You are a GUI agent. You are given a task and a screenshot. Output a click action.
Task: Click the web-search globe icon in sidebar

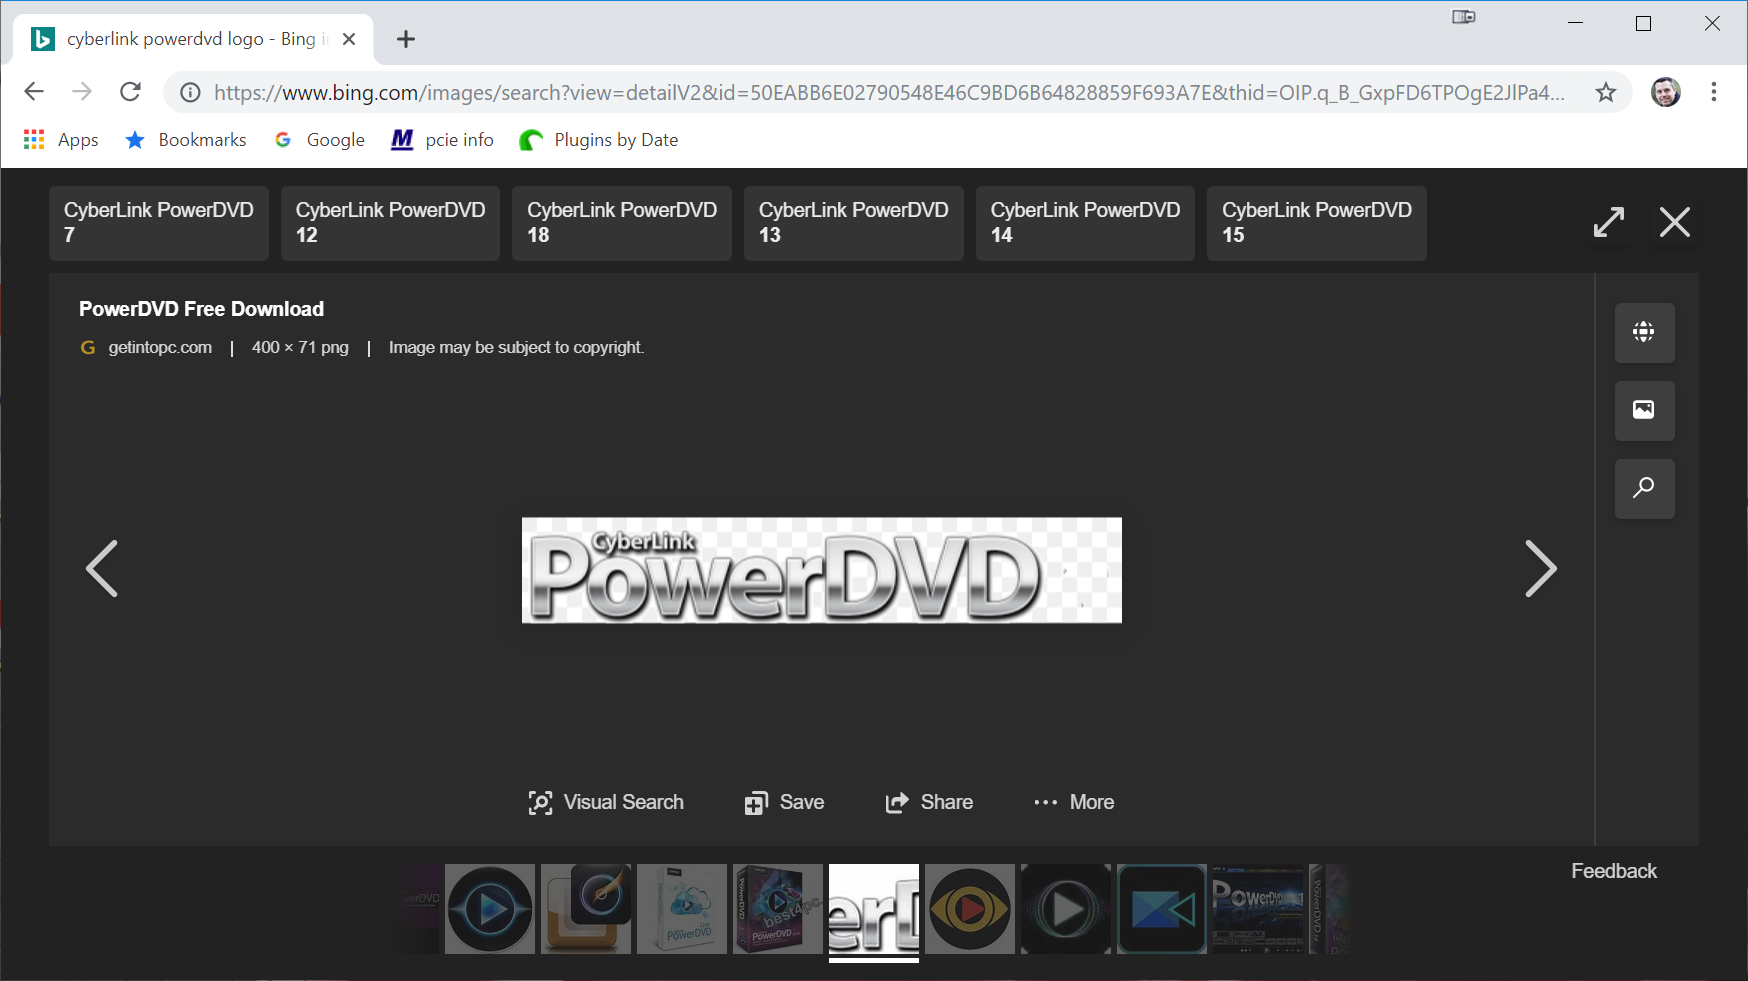coord(1644,332)
